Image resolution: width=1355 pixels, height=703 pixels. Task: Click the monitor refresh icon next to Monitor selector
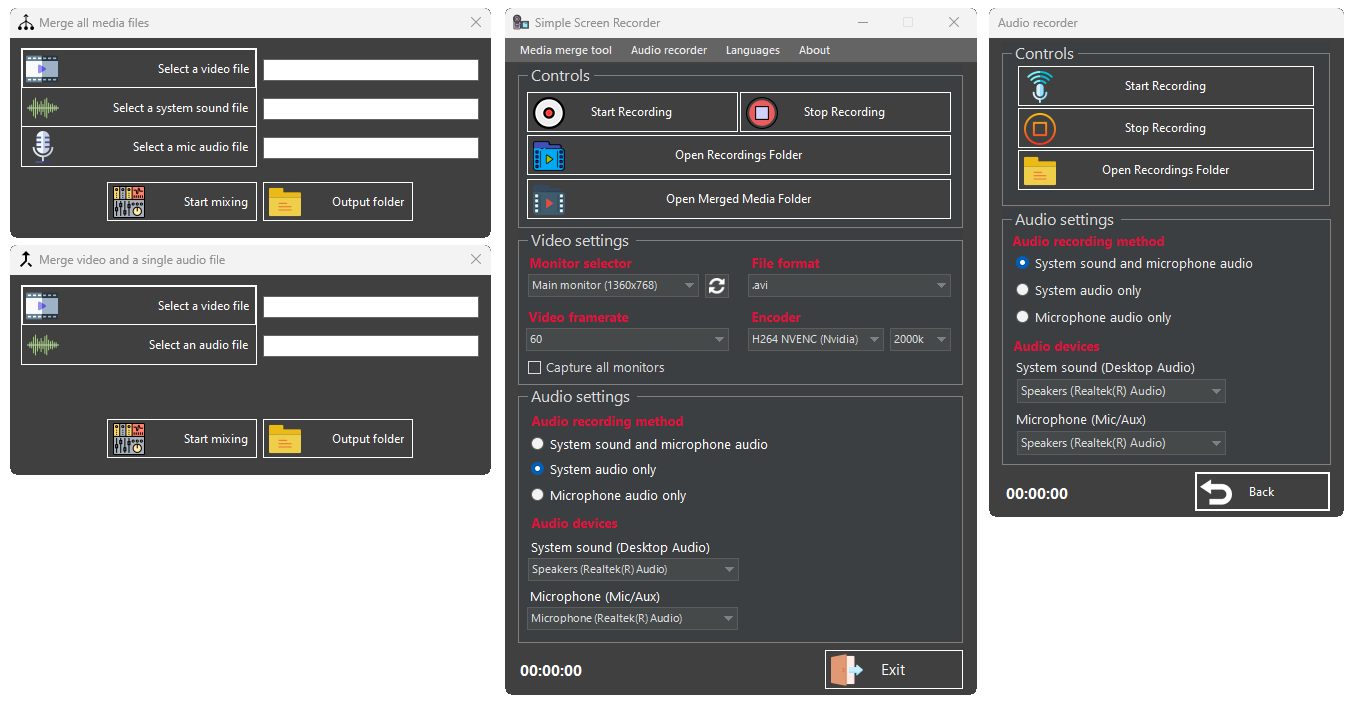716,285
